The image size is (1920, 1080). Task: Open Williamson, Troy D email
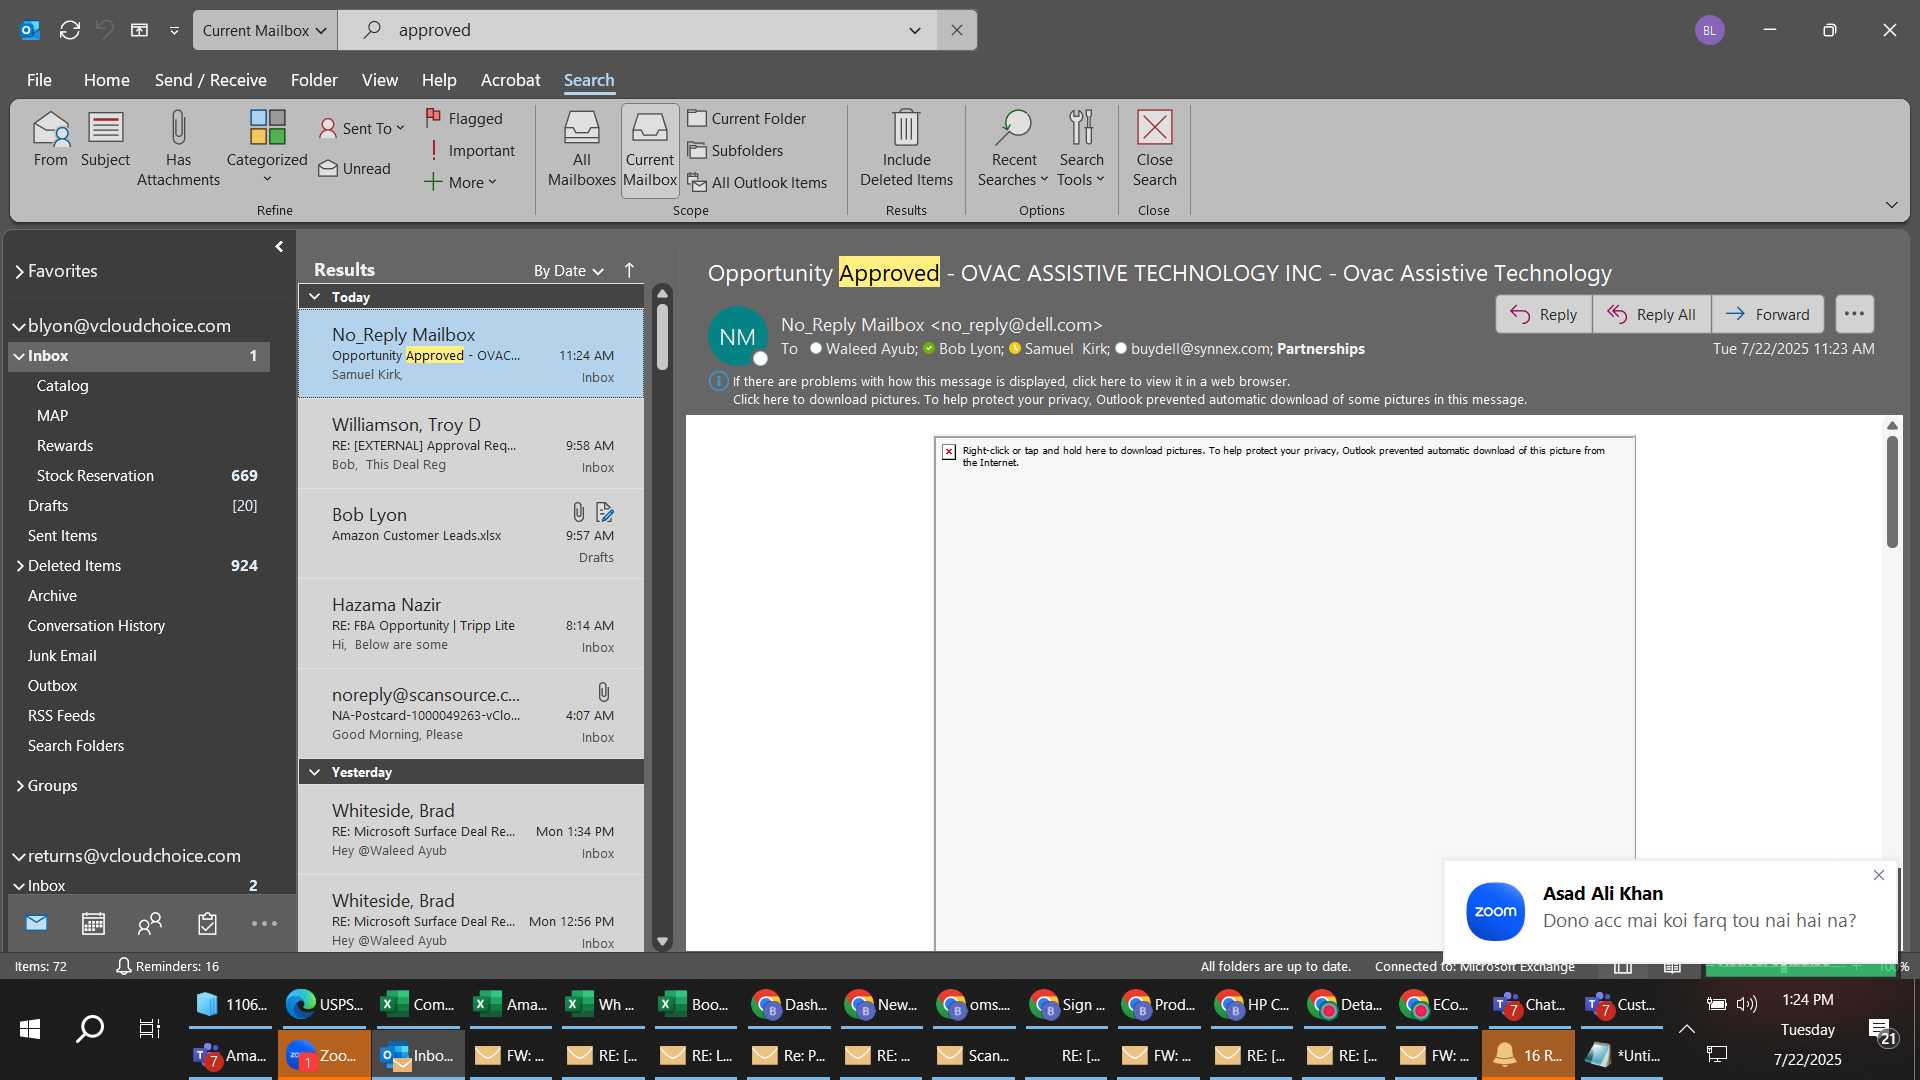click(x=471, y=444)
